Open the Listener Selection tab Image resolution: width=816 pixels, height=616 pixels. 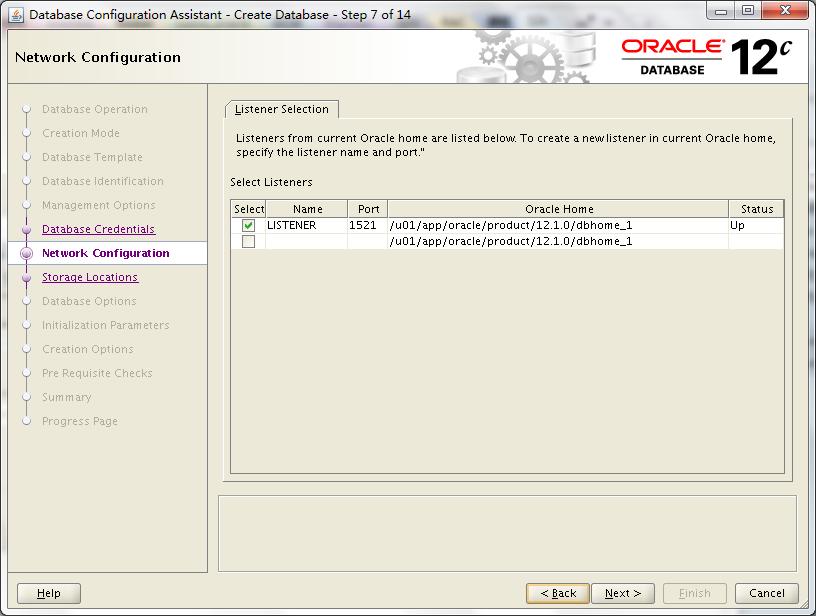(282, 109)
